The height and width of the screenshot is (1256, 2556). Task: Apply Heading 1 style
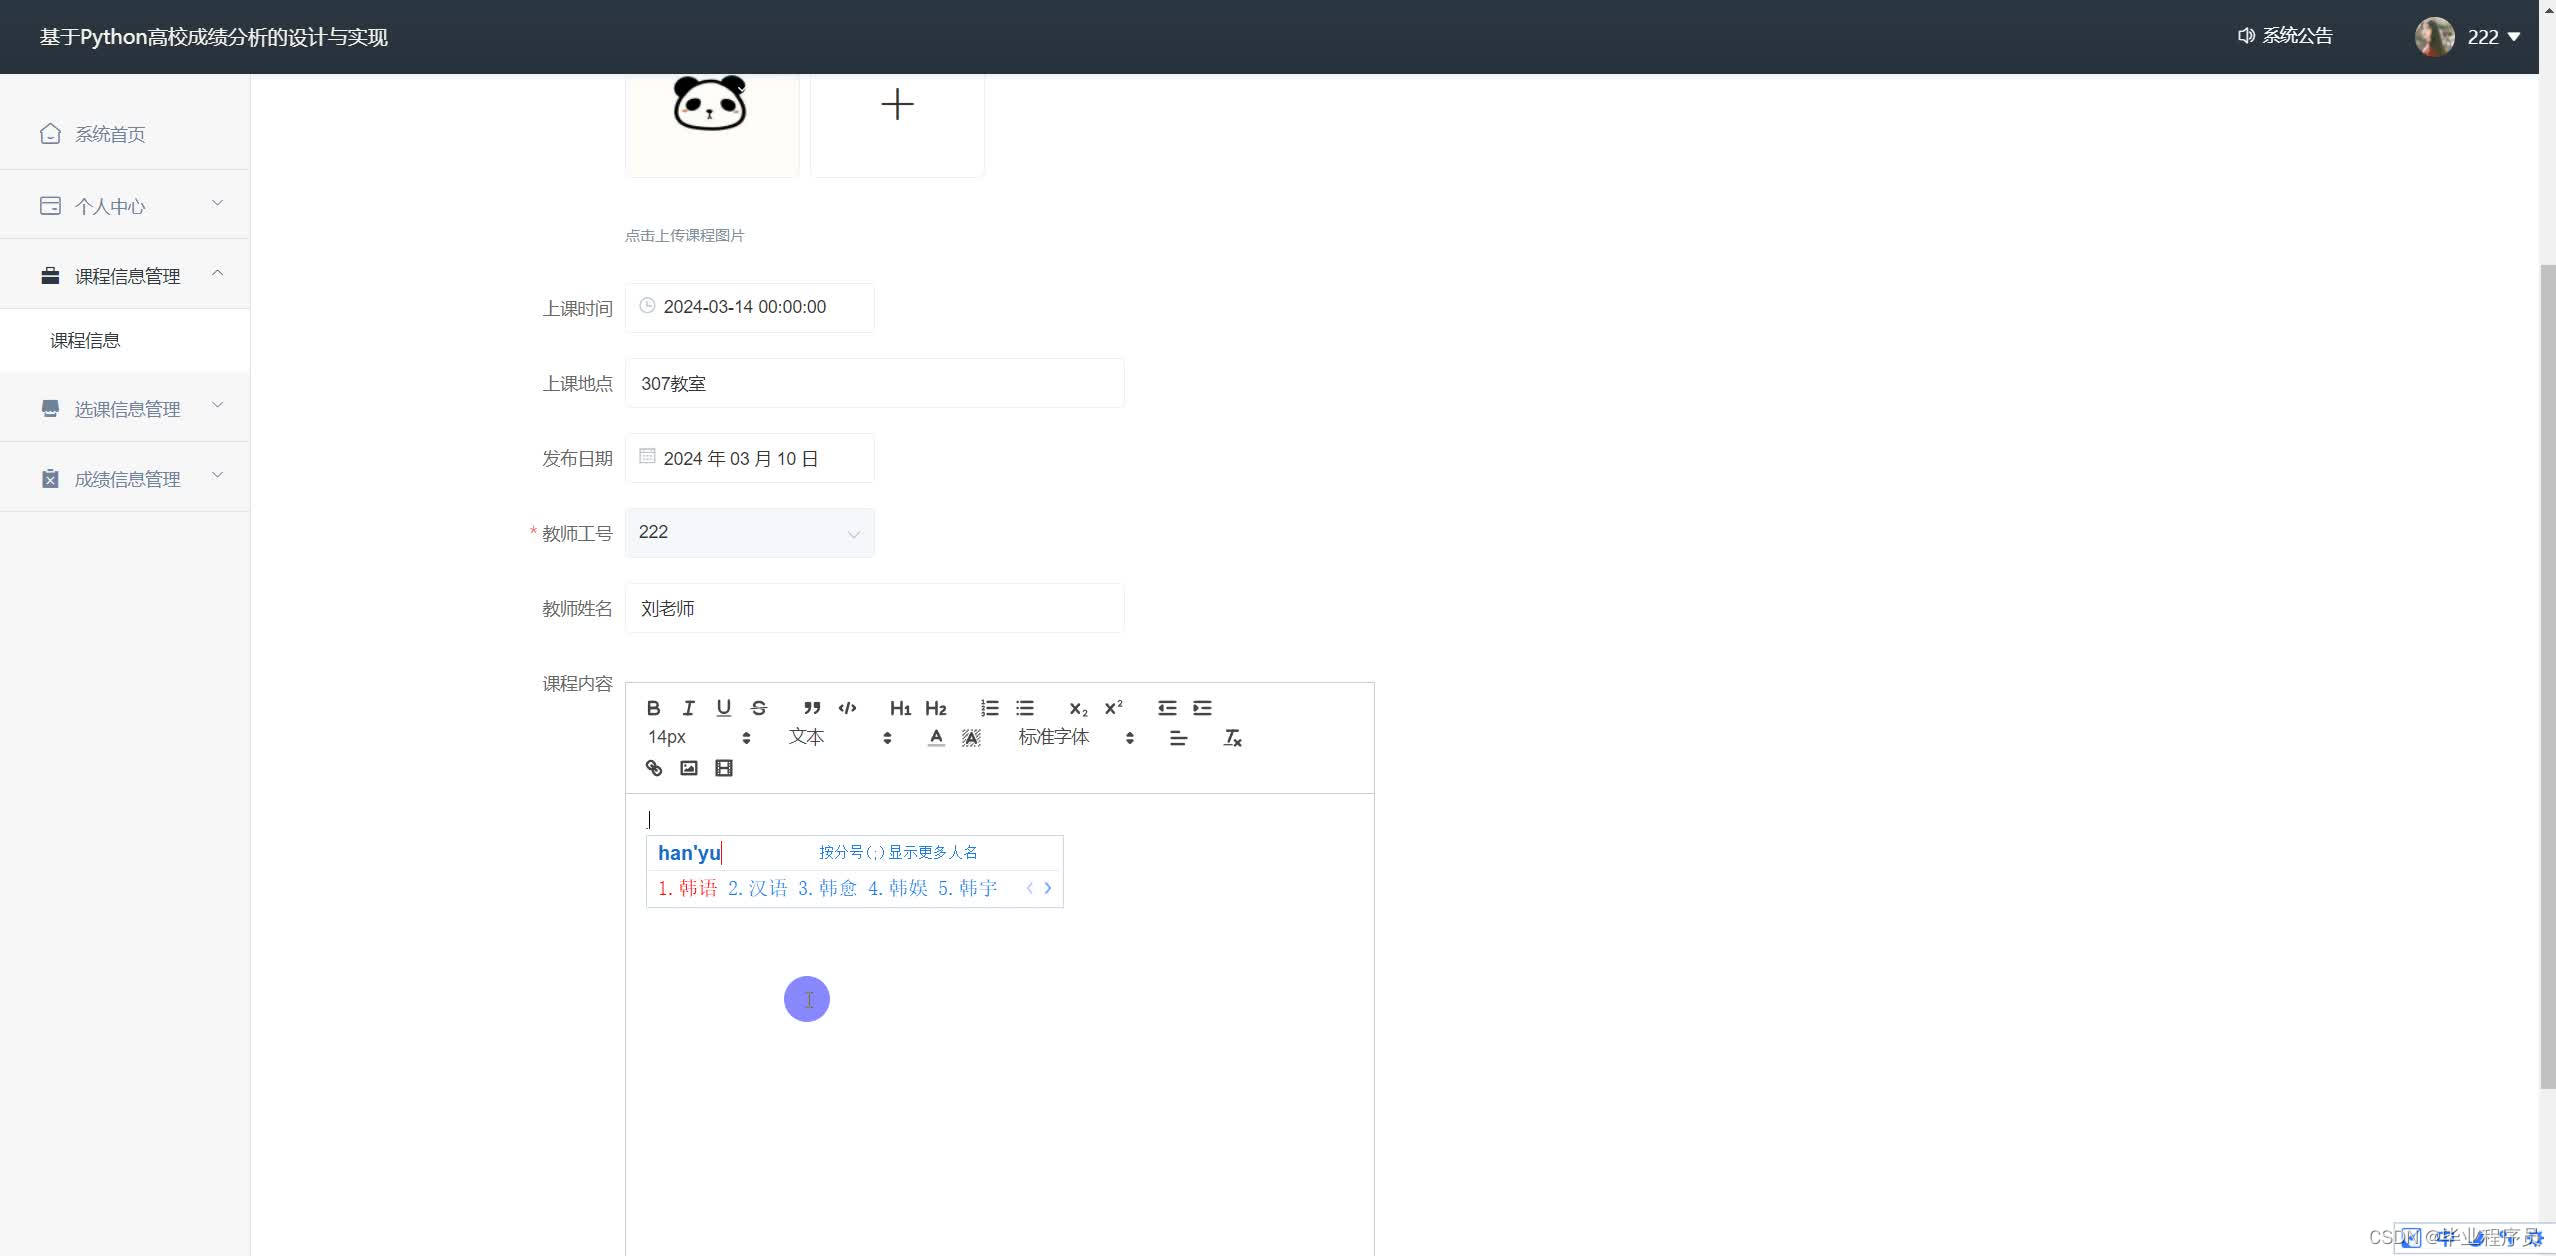(900, 708)
